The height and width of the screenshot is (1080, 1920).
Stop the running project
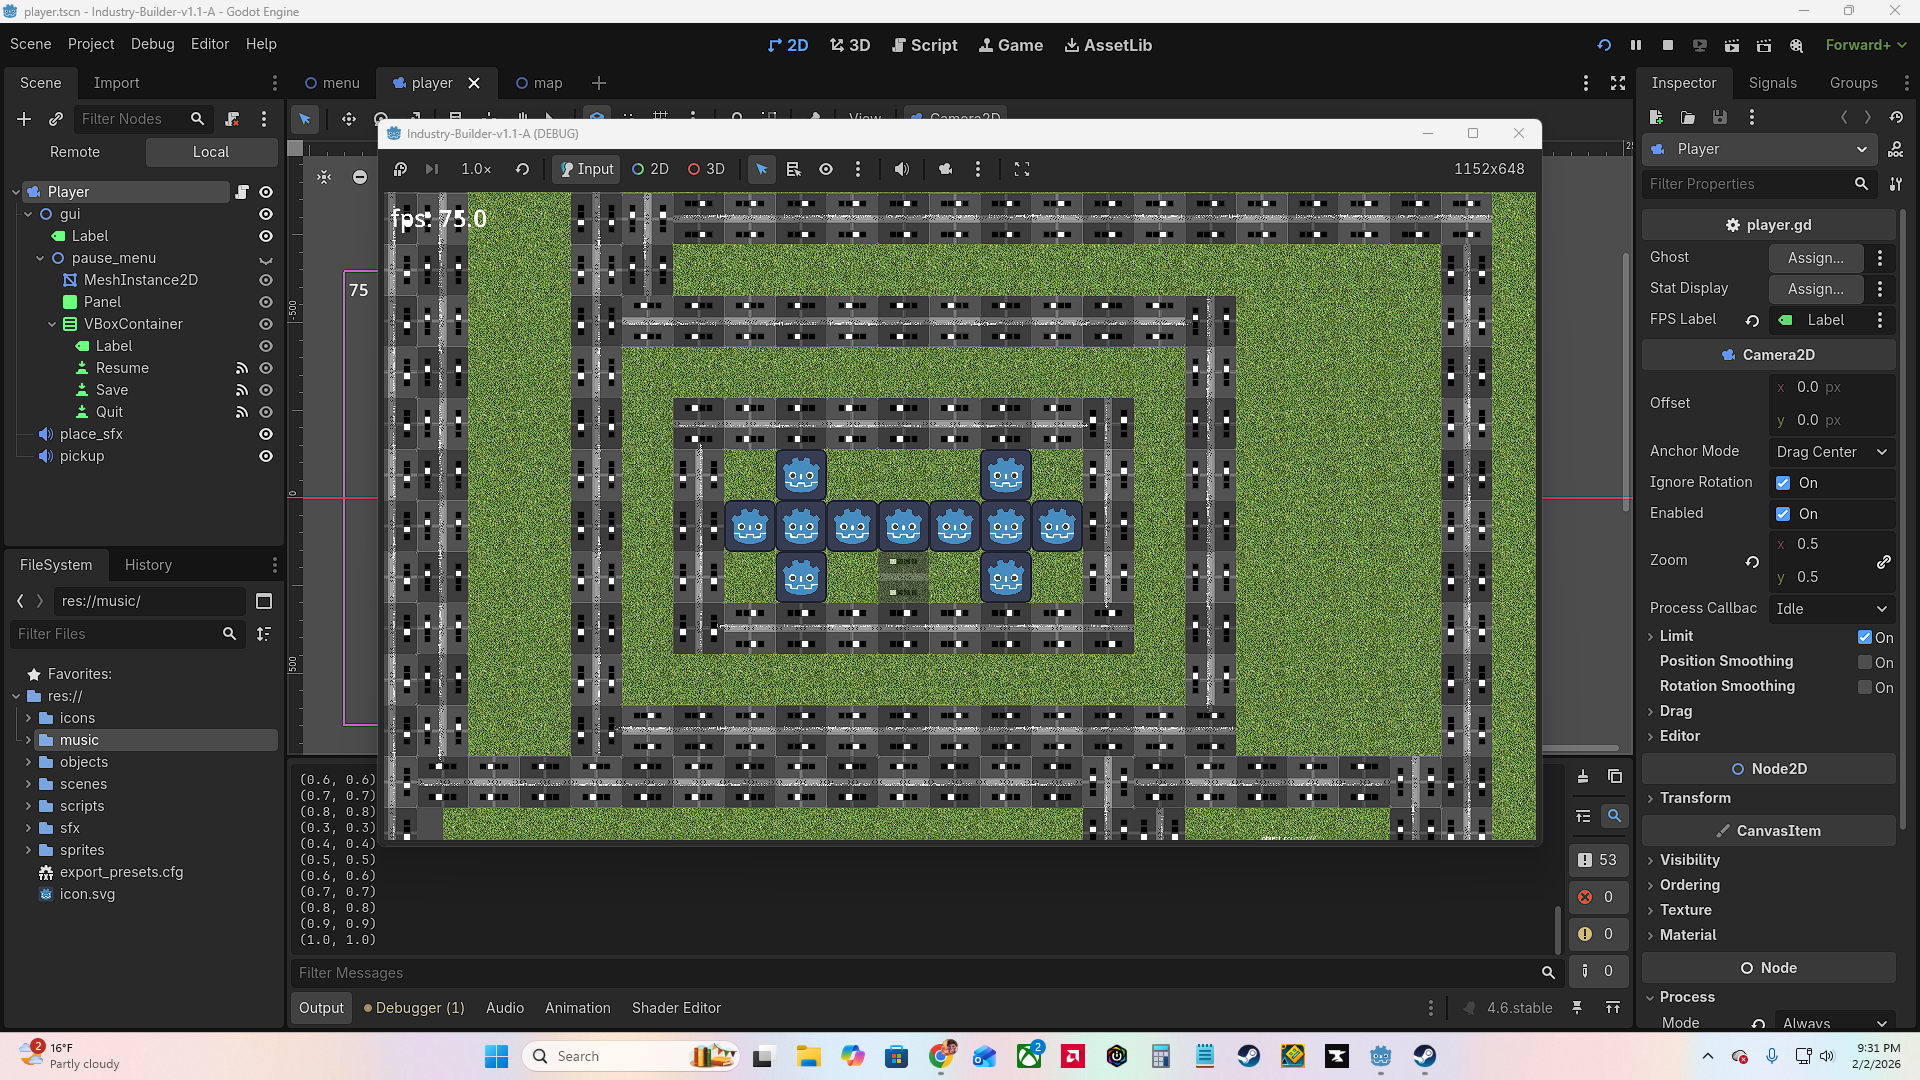click(1668, 45)
